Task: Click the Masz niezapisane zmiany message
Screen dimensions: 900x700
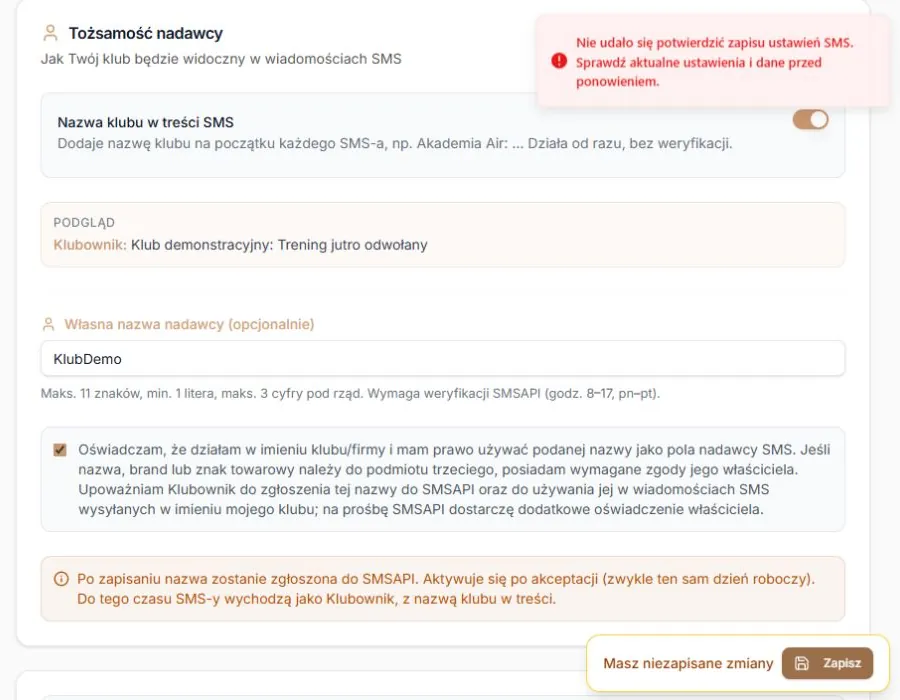Action: [x=688, y=663]
